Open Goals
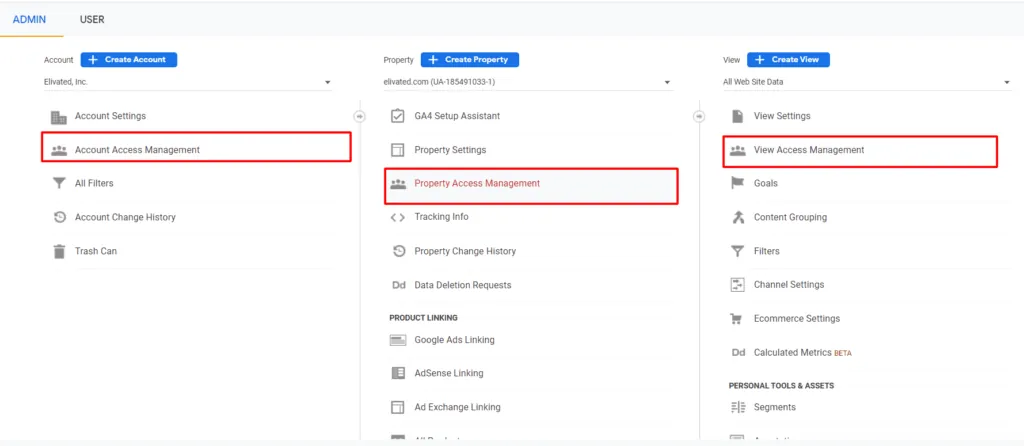Viewport: 1024px width, 446px height. 766,183
